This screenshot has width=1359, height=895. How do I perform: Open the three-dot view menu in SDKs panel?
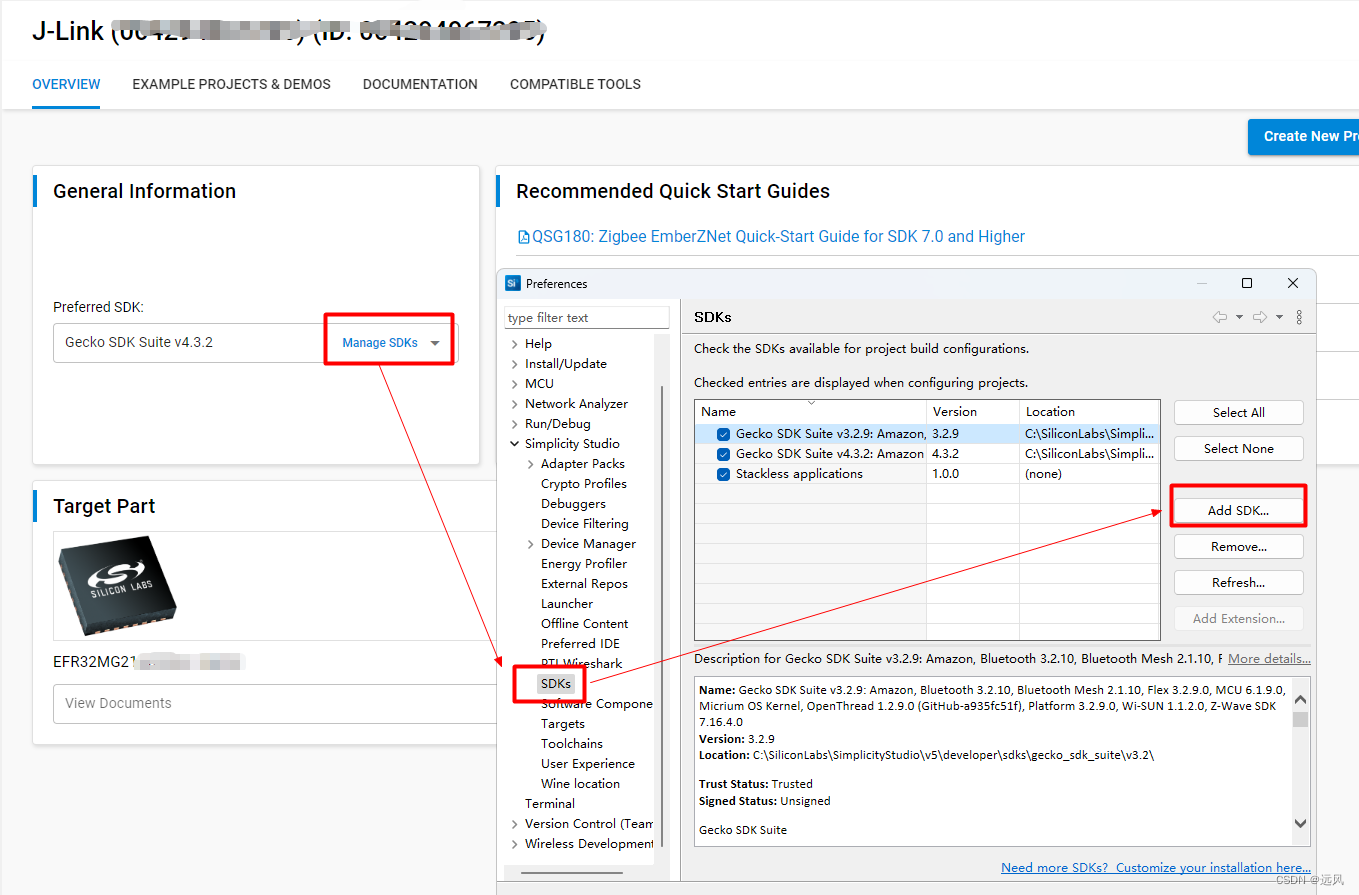point(1297,316)
